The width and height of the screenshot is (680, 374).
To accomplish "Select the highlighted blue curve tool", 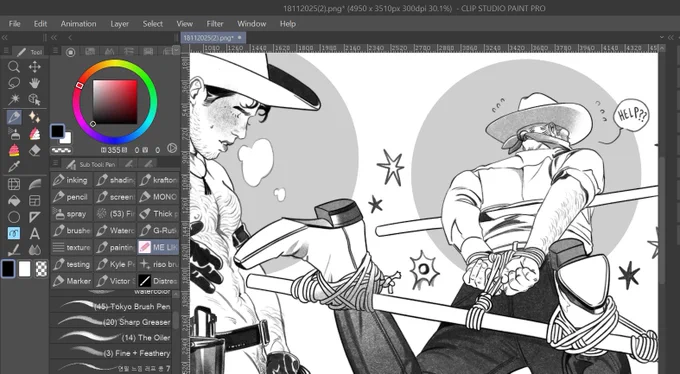I will pos(14,233).
